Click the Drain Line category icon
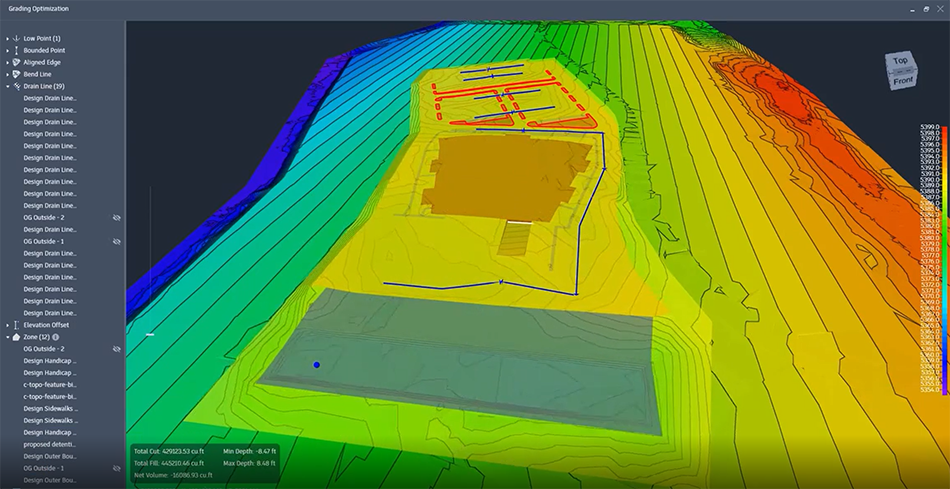 (16, 86)
